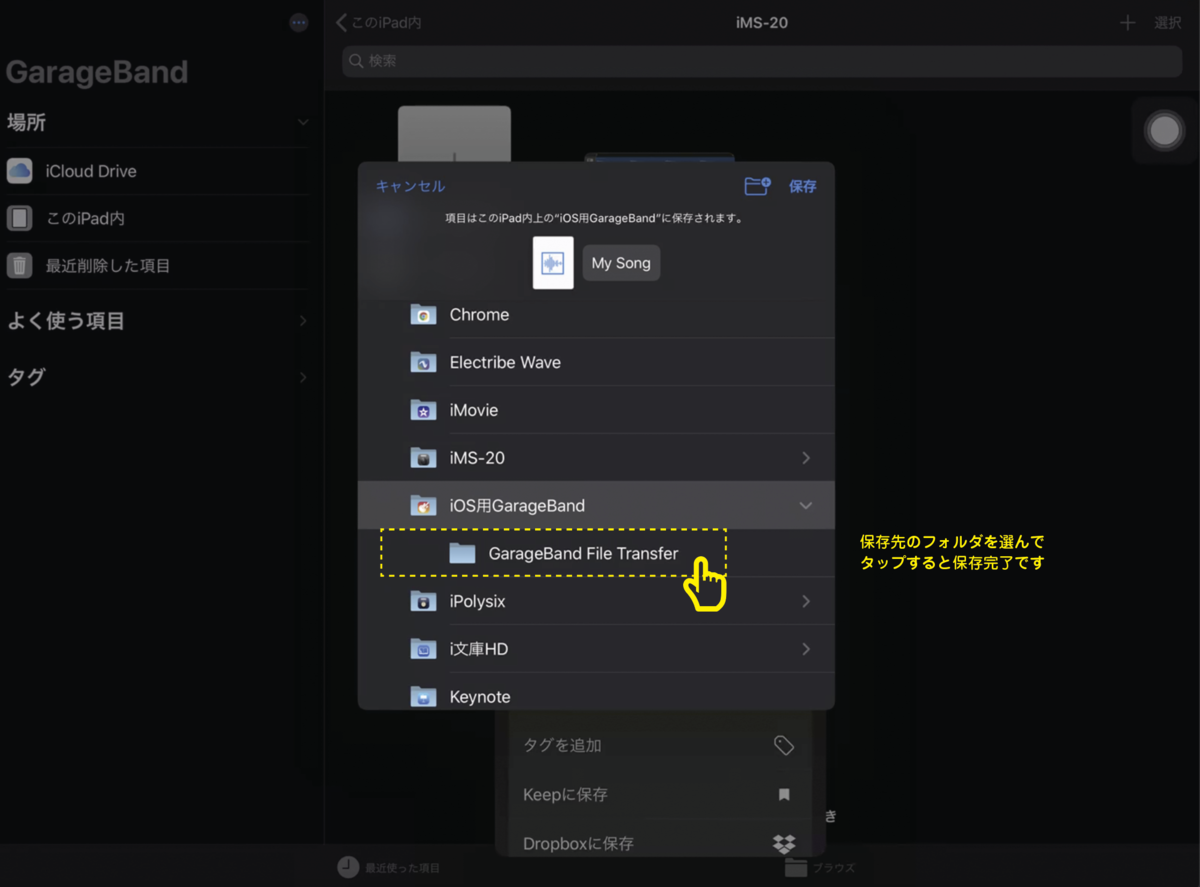Screen dimensions: 1200x887
Task: Expand the iMS-20 folder chevron
Action: 806,458
